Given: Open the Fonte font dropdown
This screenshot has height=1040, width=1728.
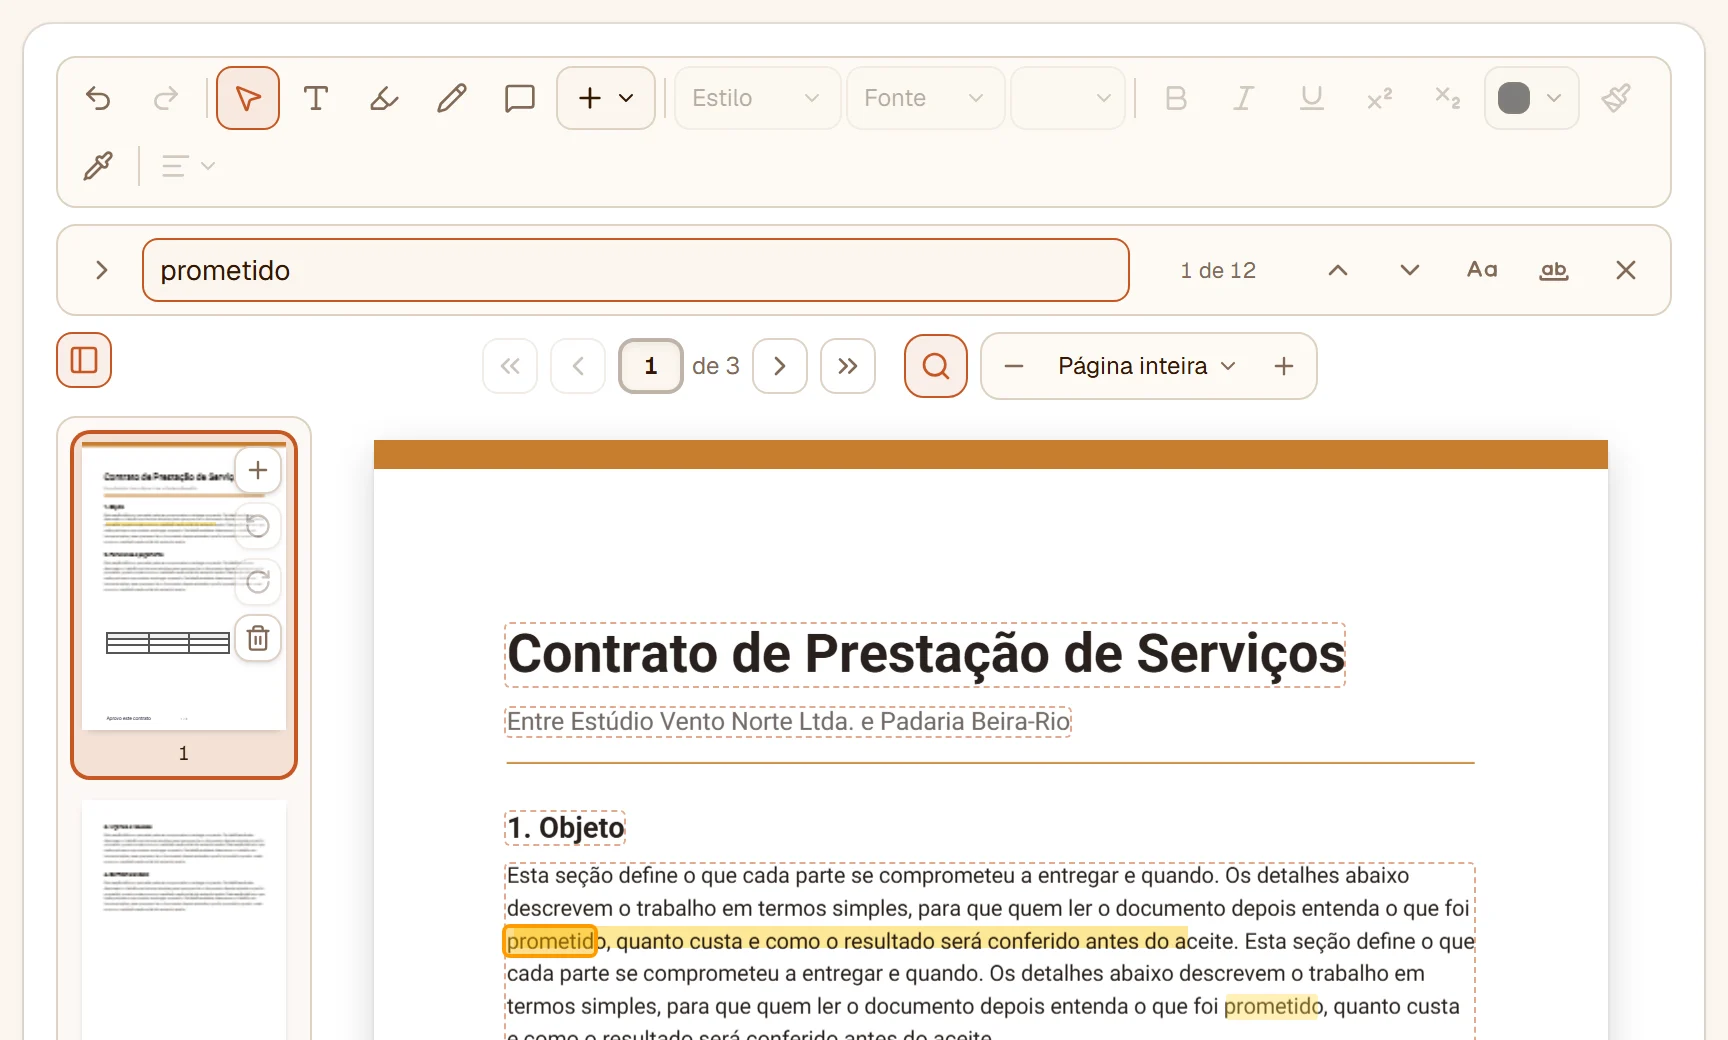Looking at the screenshot, I should pos(925,98).
